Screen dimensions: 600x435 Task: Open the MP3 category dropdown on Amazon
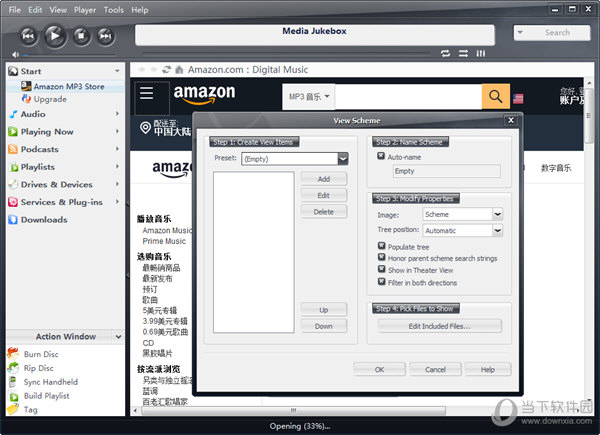308,97
